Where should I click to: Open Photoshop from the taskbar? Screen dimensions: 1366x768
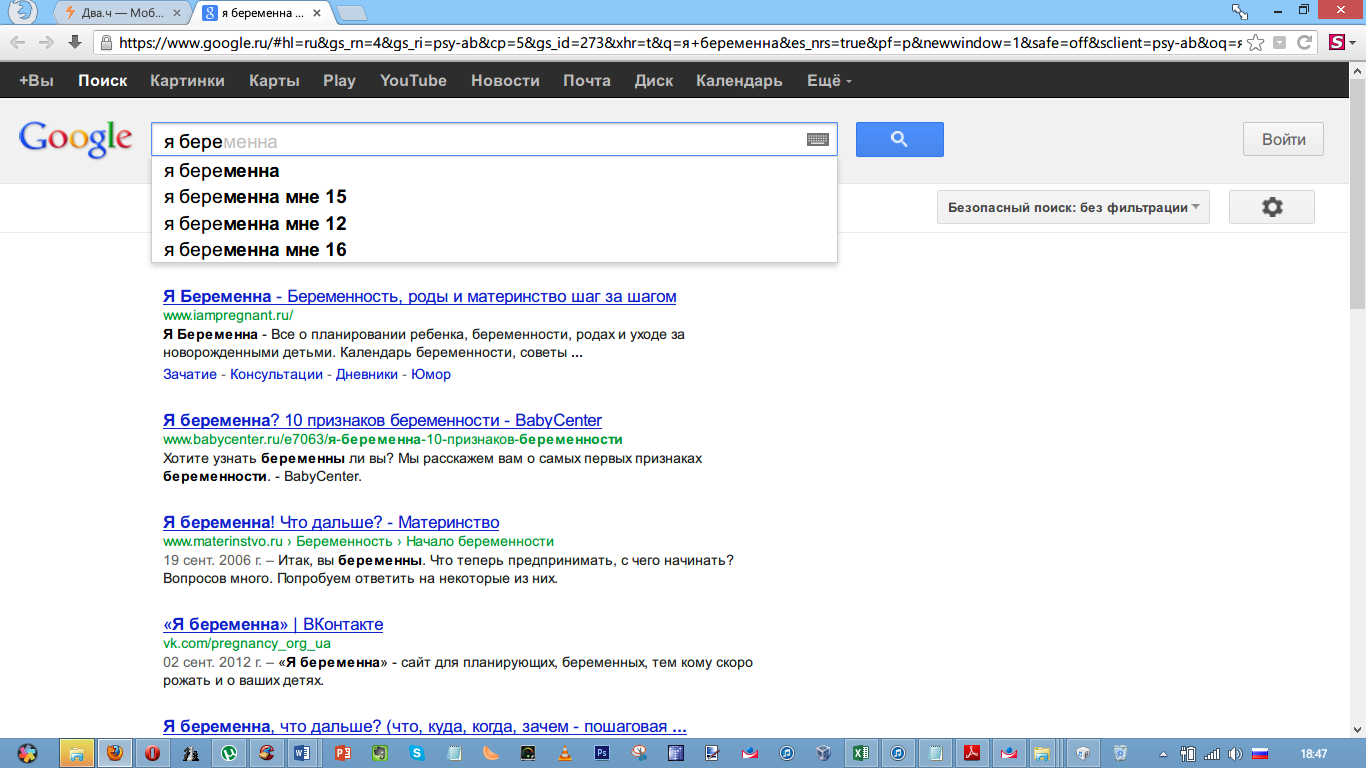603,753
